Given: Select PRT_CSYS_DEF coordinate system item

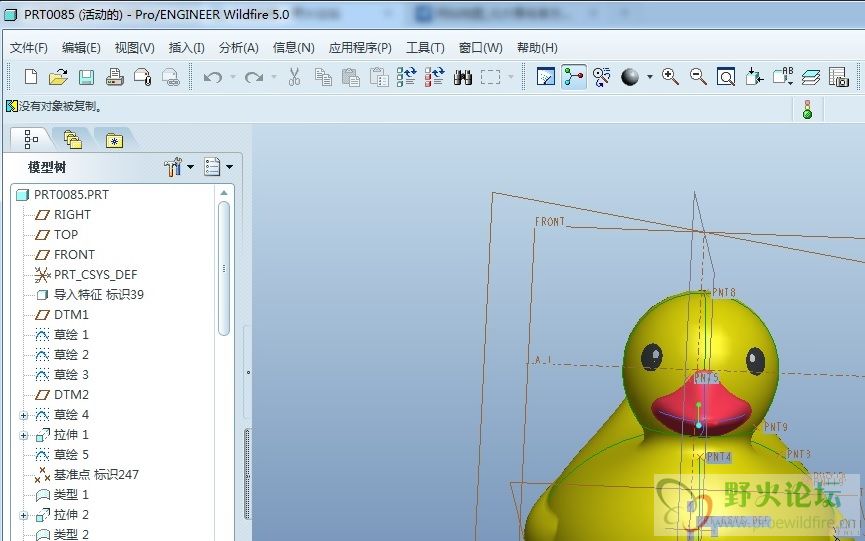Looking at the screenshot, I should [95, 275].
